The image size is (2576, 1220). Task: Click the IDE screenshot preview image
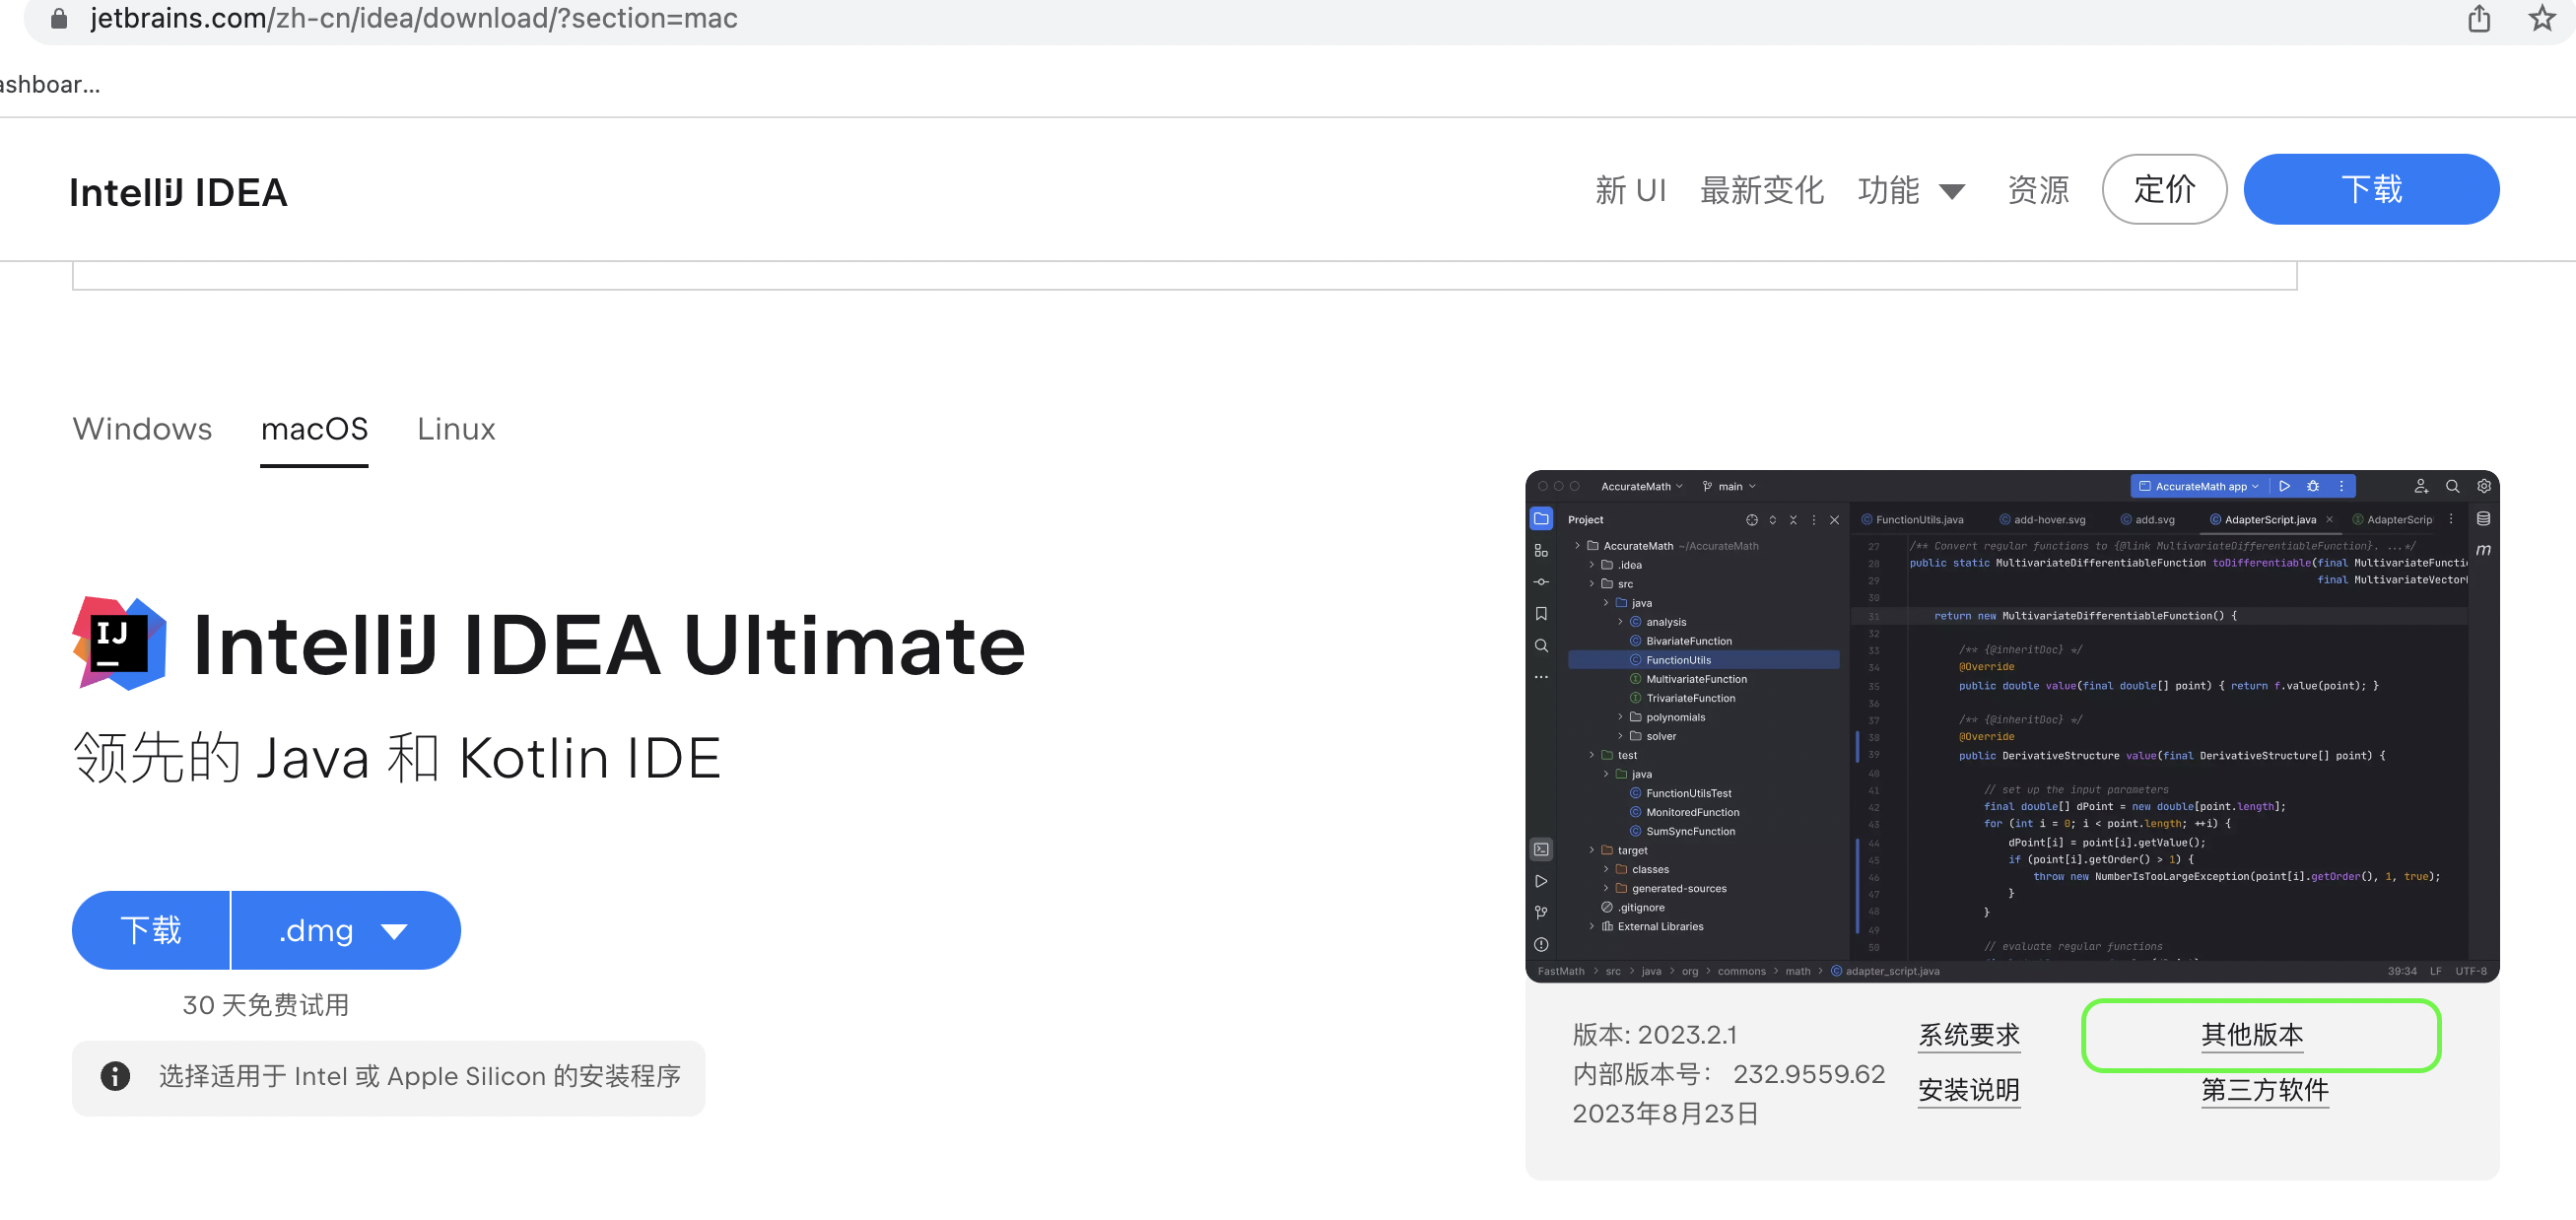point(2011,725)
